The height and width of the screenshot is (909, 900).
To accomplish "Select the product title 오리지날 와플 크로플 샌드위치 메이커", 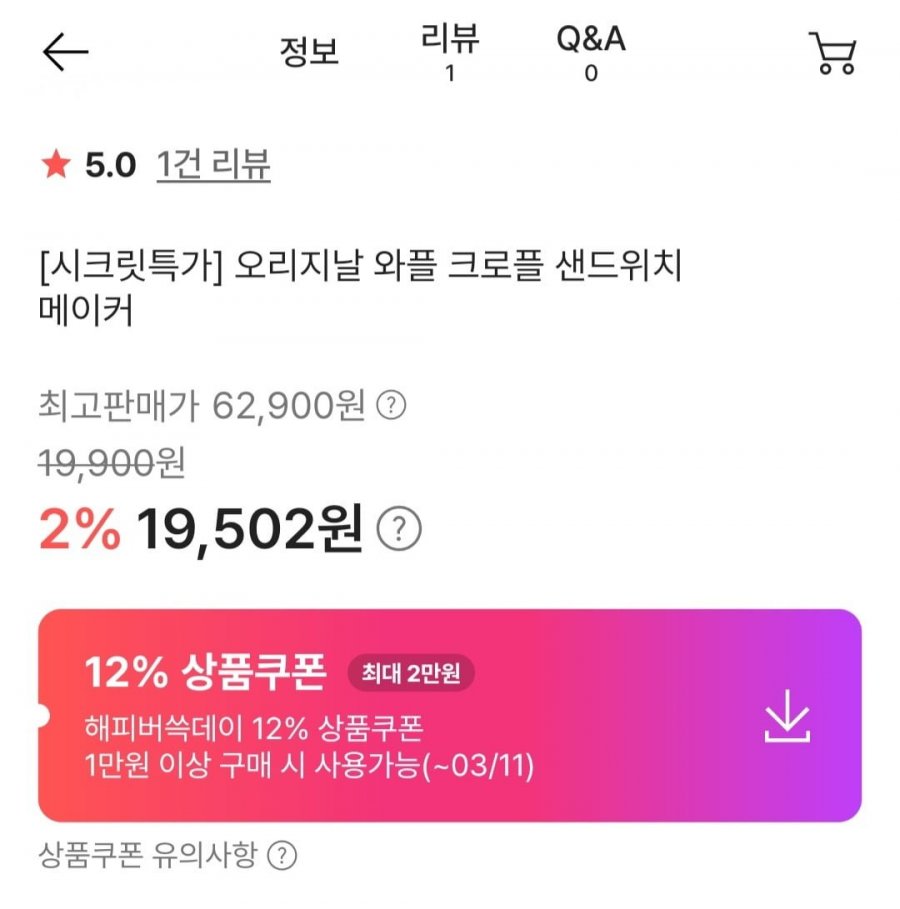I will point(360,289).
